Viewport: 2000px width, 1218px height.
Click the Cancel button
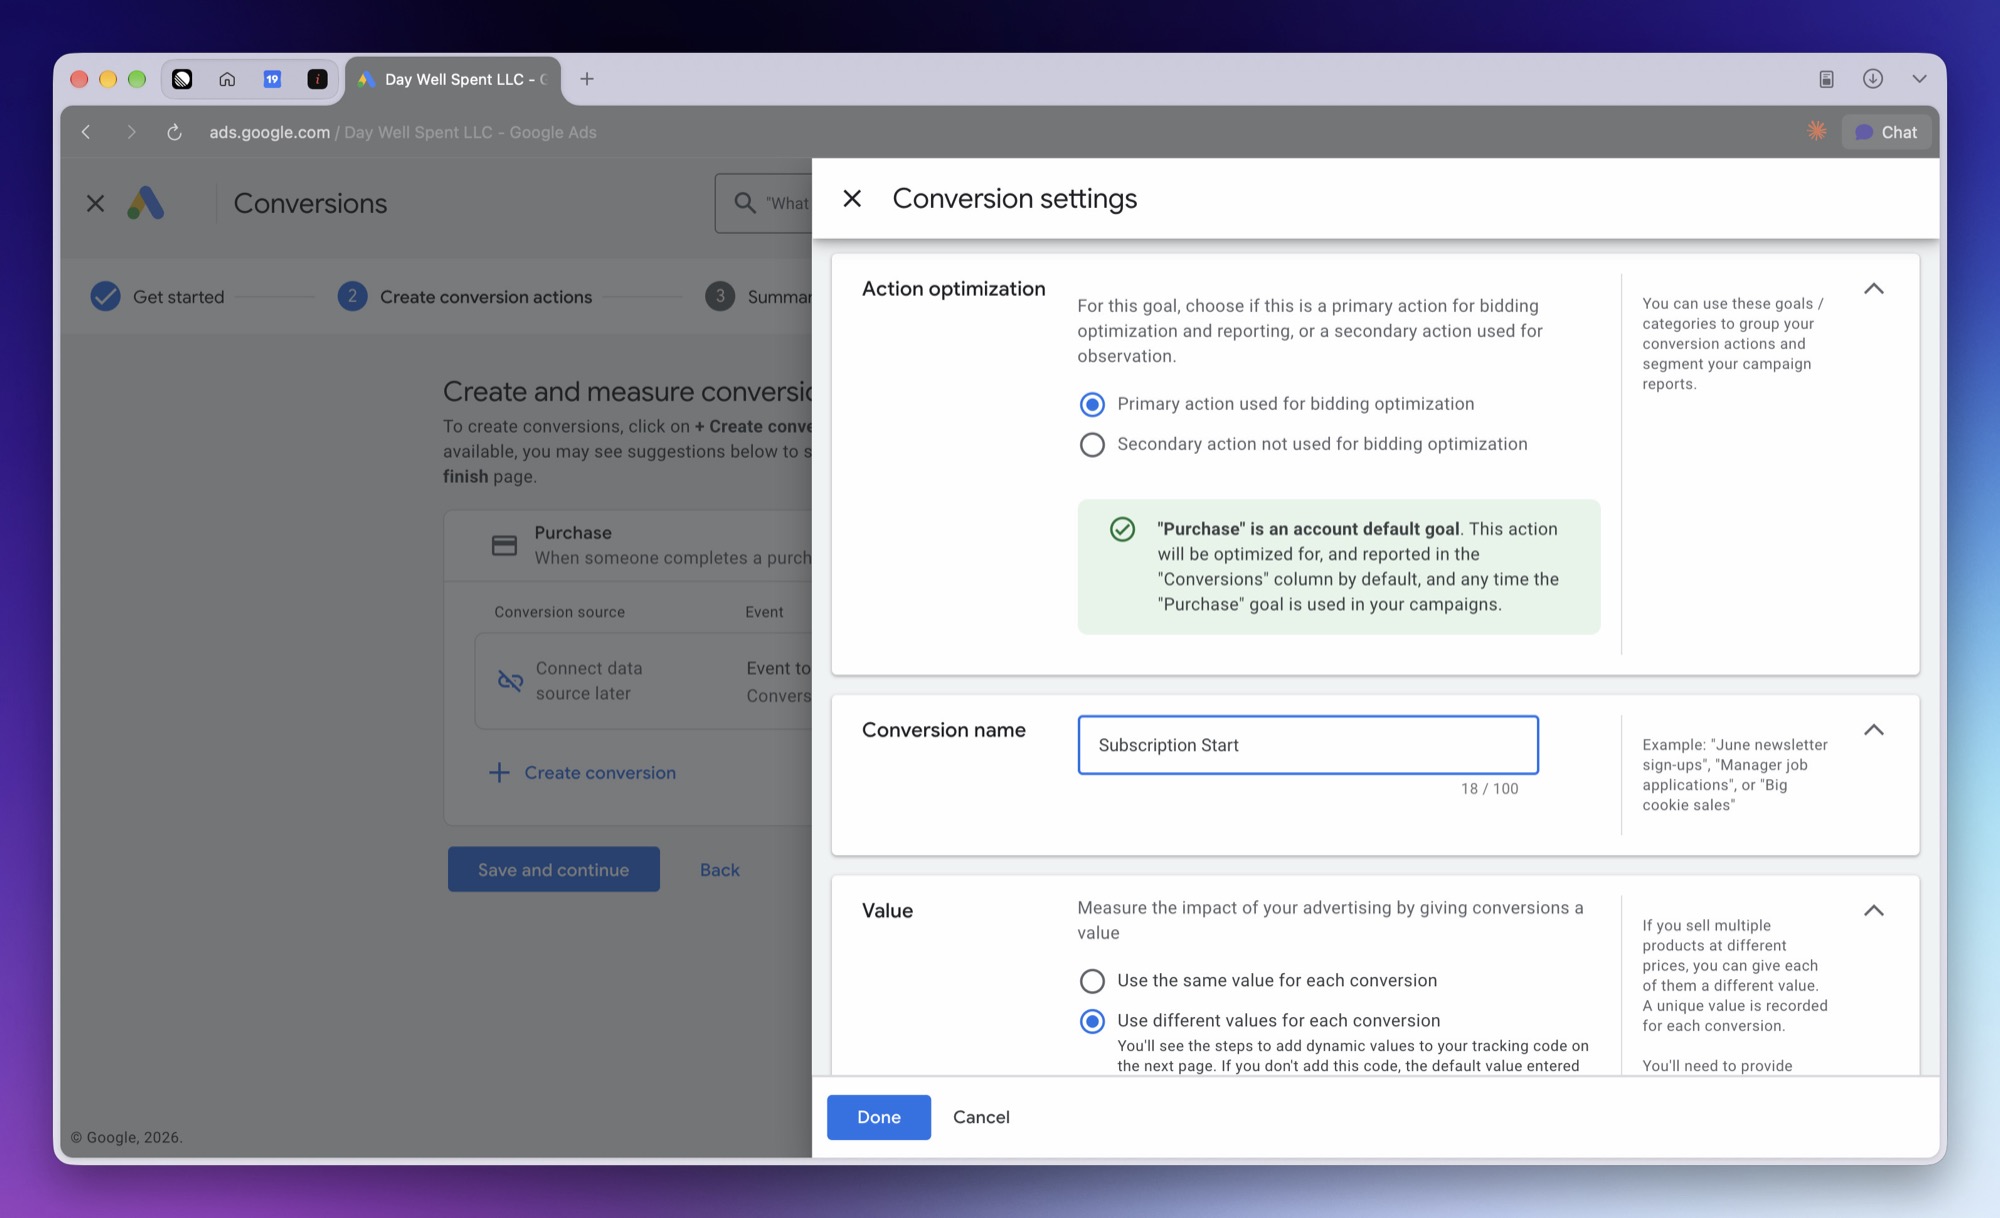(x=981, y=1117)
